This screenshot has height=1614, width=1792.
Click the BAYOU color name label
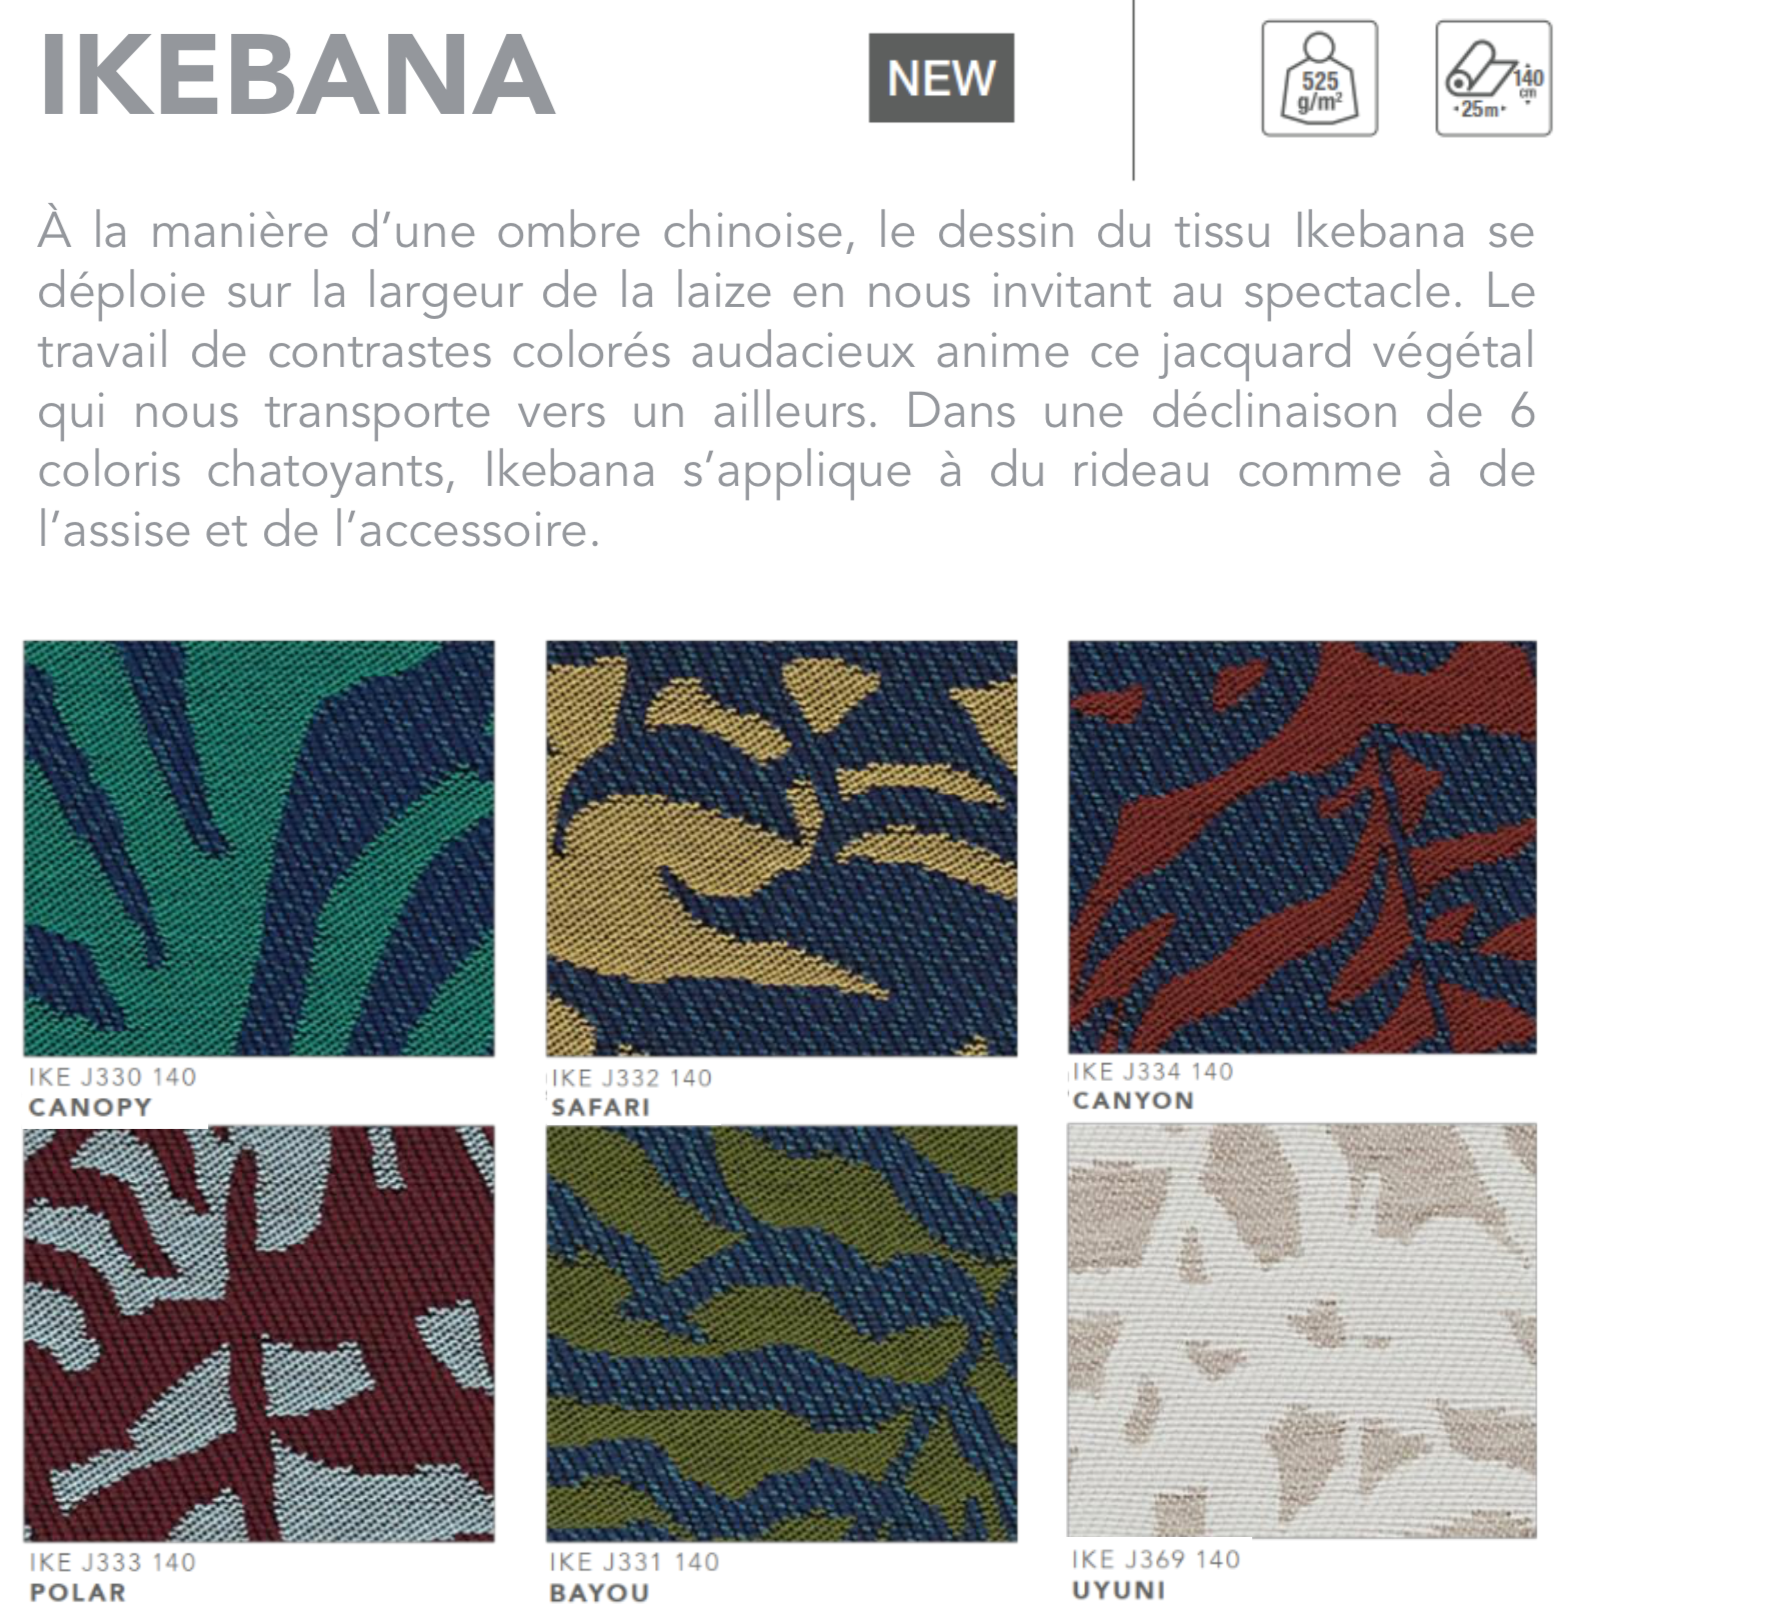coord(599,1592)
